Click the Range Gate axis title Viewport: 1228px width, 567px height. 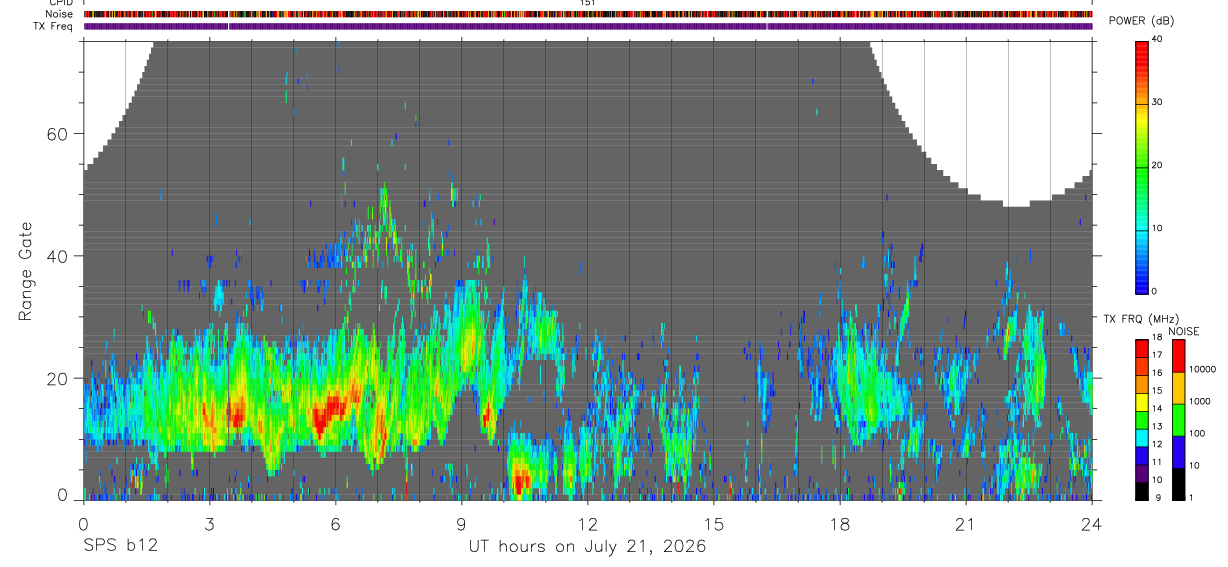pos(26,272)
